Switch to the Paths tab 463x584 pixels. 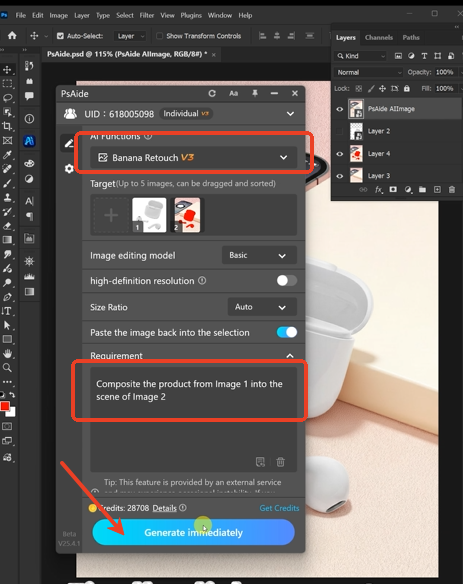coord(411,37)
